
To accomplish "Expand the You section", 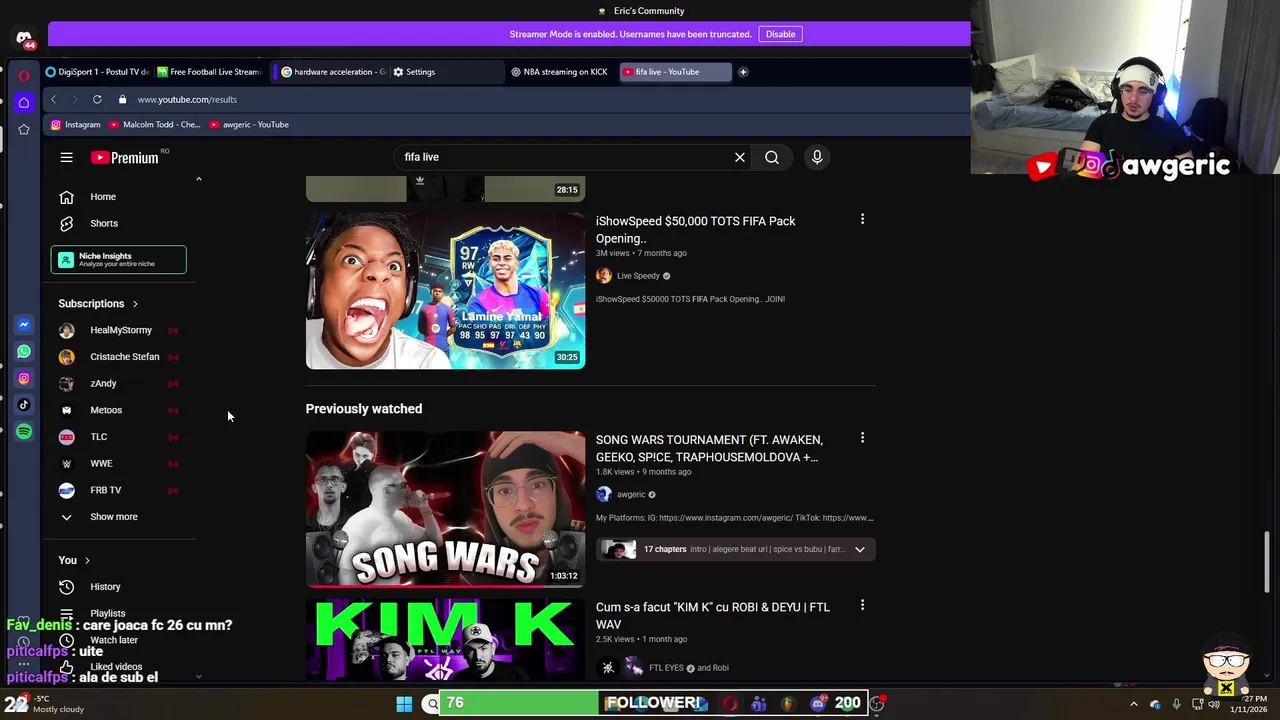I will (x=74, y=560).
